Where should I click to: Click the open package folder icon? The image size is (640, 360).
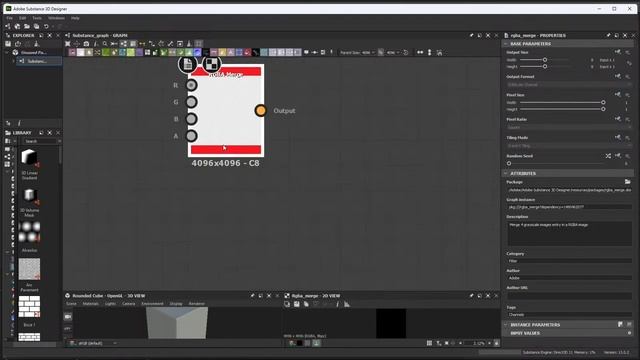pos(27,26)
